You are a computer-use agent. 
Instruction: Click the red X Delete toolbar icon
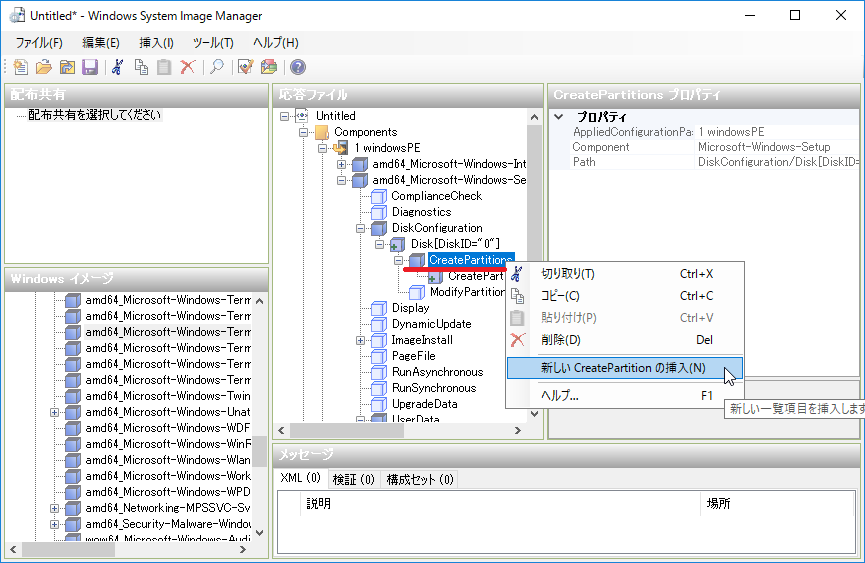pyautogui.click(x=187, y=67)
